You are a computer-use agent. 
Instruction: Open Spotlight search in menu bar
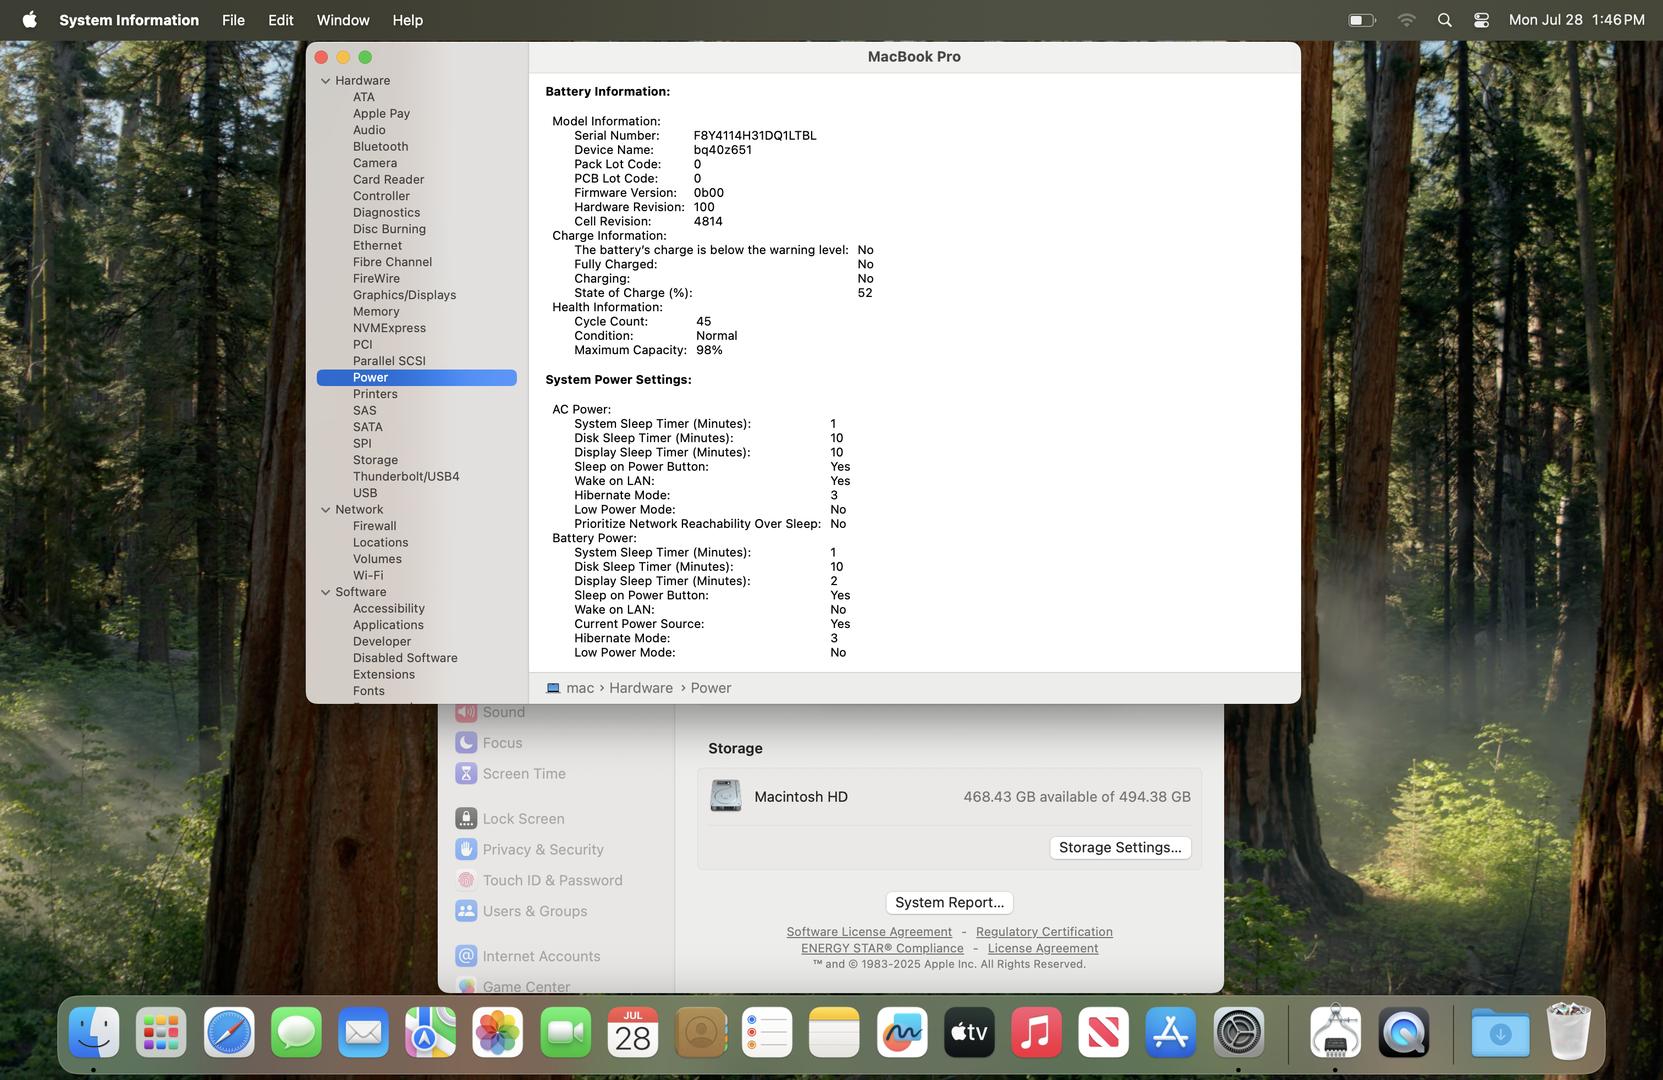point(1444,20)
